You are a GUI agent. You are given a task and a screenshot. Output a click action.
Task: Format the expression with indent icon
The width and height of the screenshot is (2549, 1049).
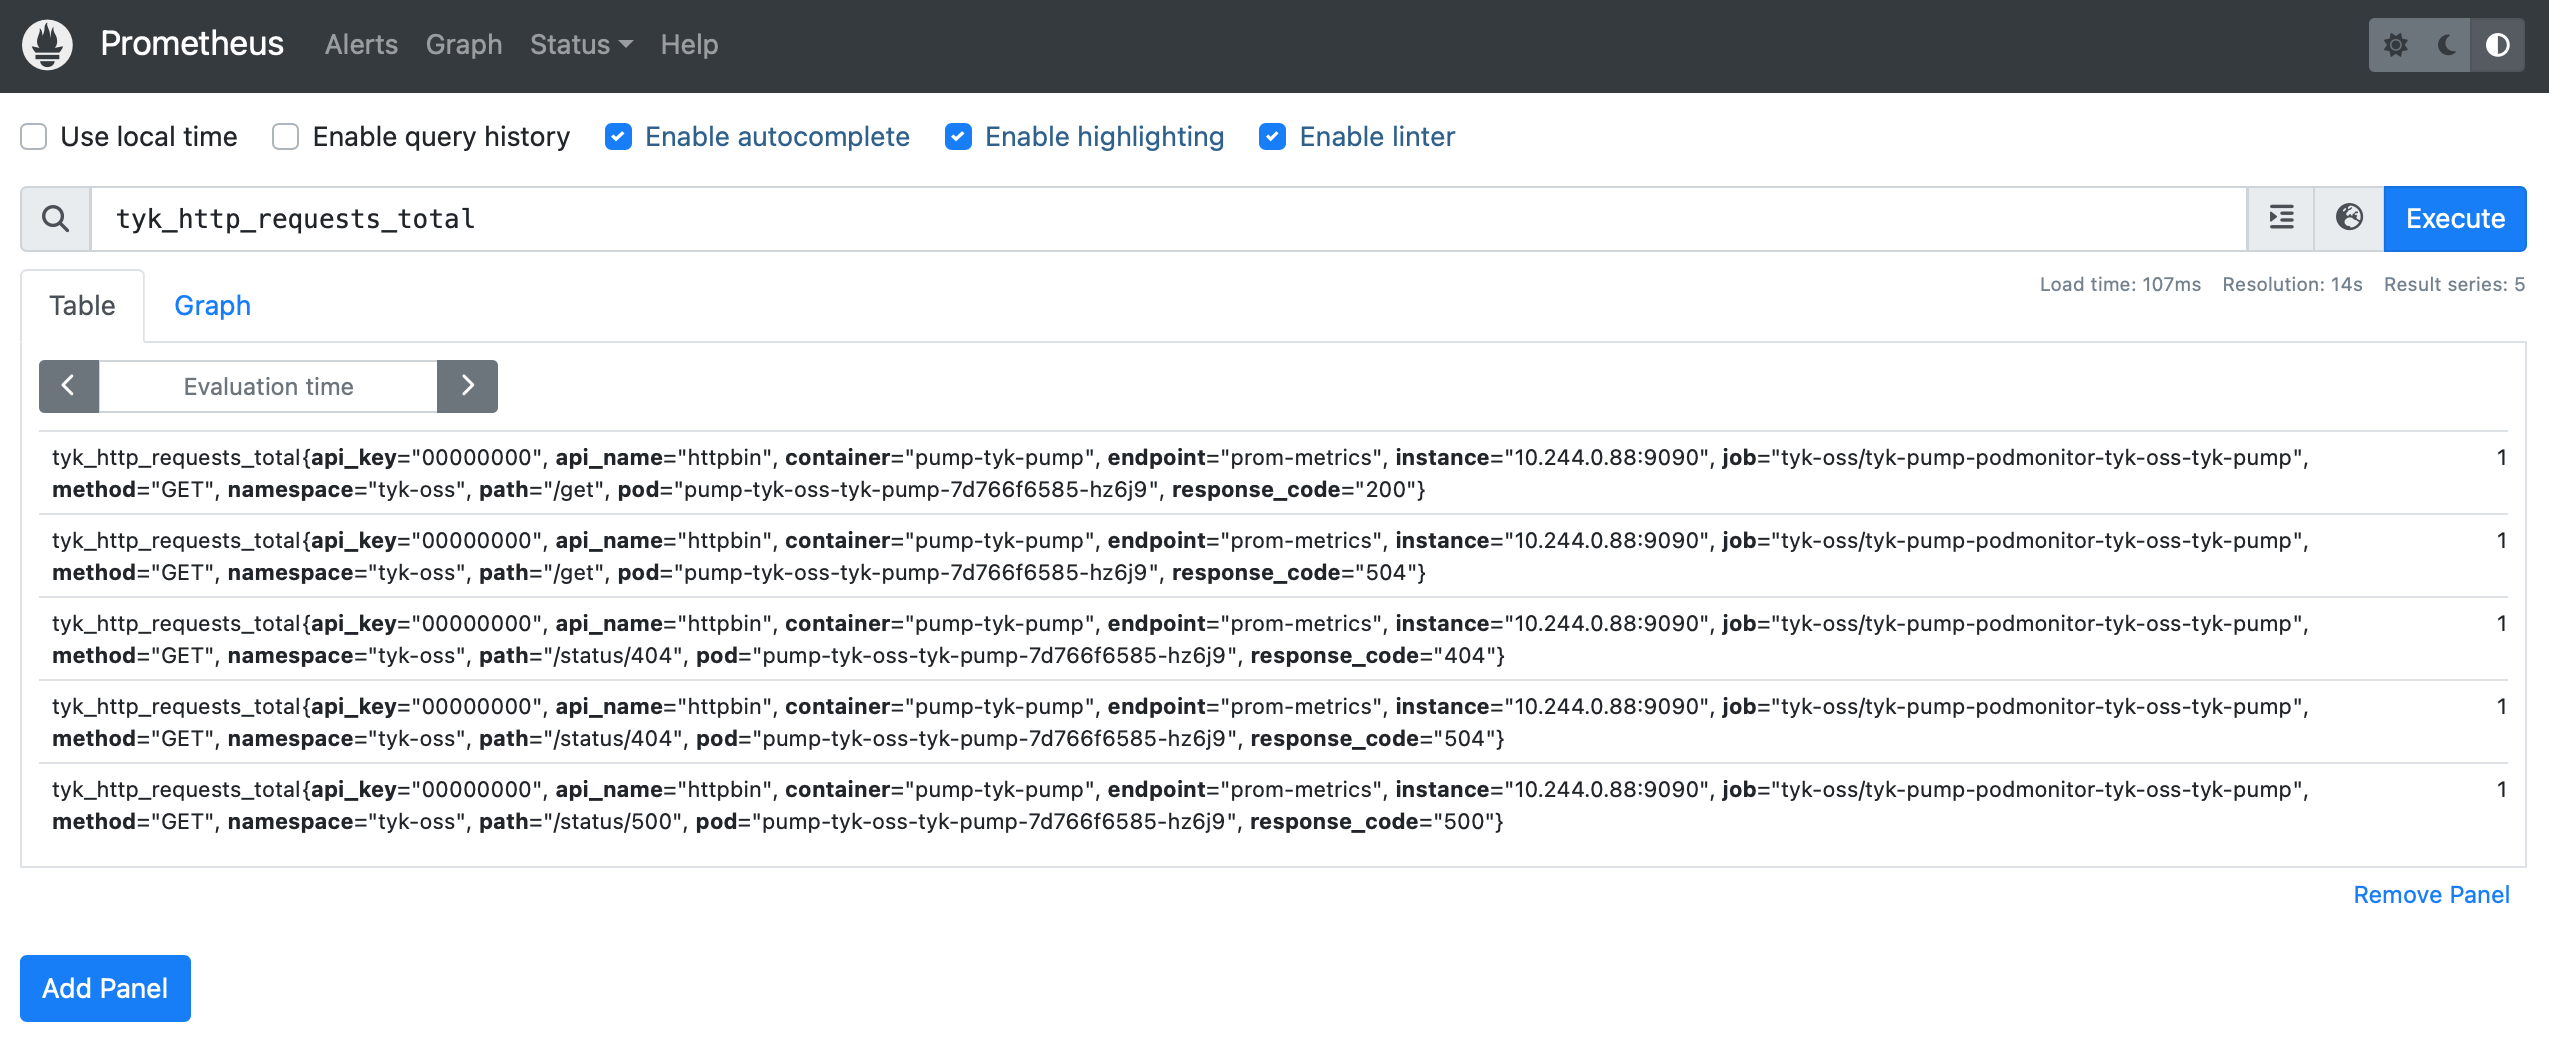tap(2281, 218)
